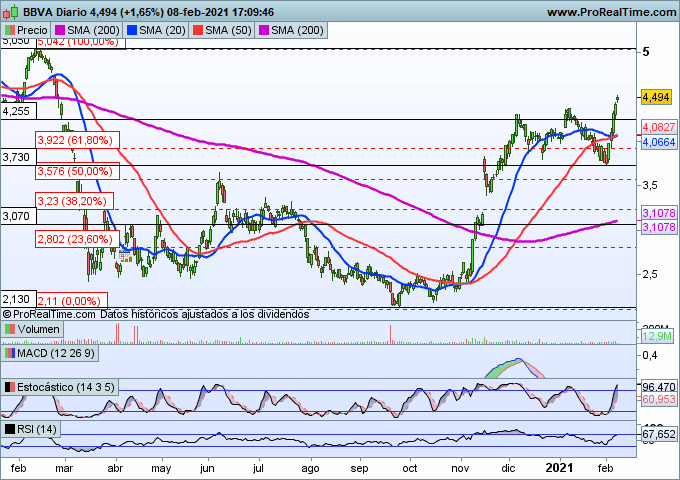Click the candlestick chart icon beside BBVA title
This screenshot has width=680, height=480.
(10, 12)
